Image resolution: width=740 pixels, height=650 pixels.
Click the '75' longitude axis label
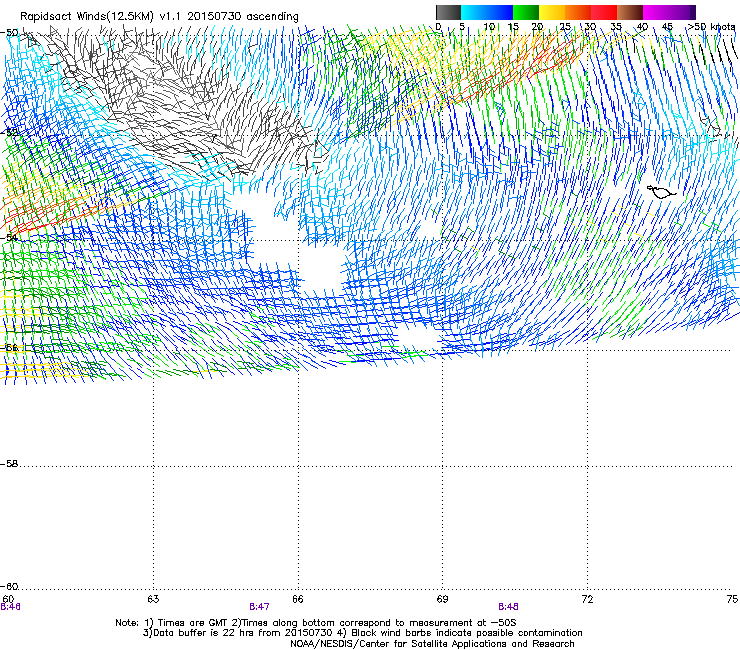[732, 599]
